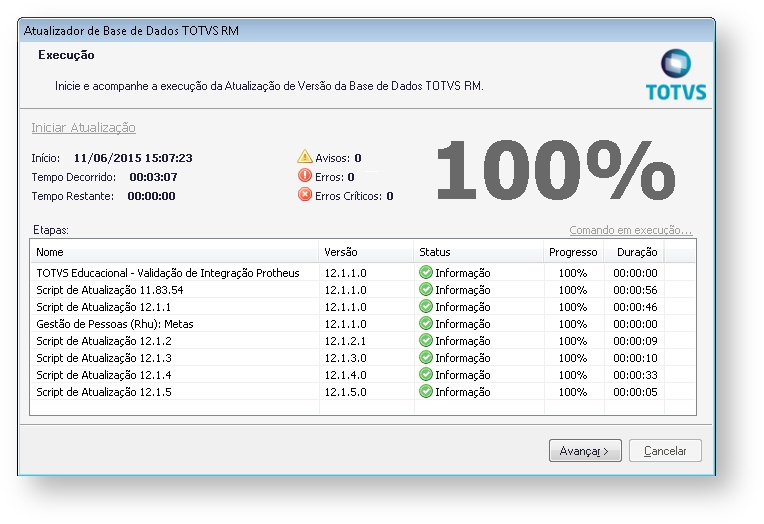Select Gestão de Pessoas (Rhu): Metas row
764x524 pixels.
363,324
